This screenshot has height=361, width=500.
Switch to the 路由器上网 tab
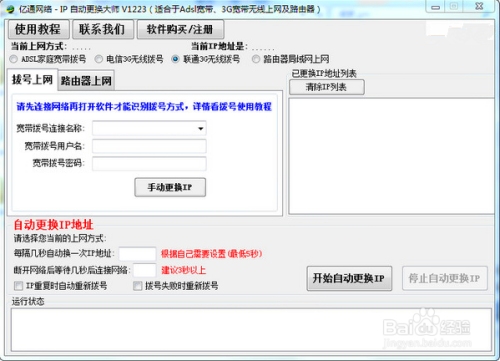point(86,81)
